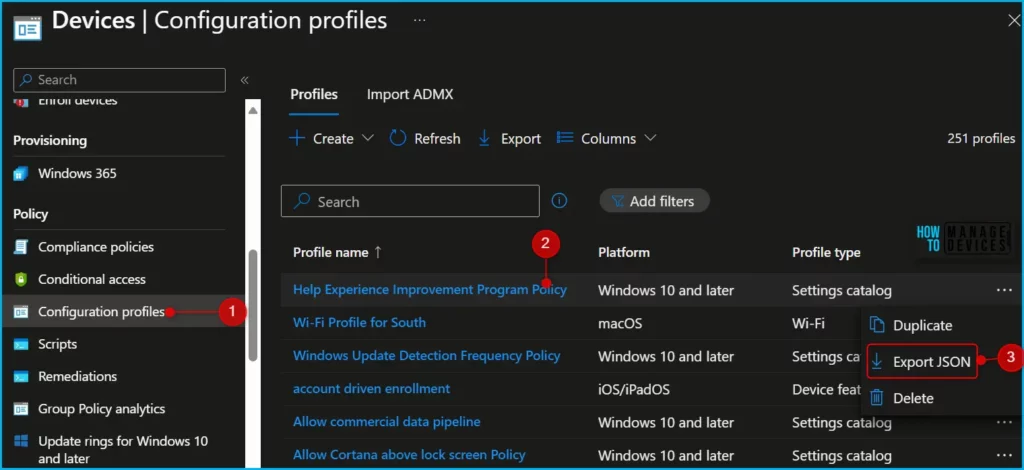Screen dimensions: 1024x470
Task: Expand the Columns dropdown chevron
Action: [650, 138]
